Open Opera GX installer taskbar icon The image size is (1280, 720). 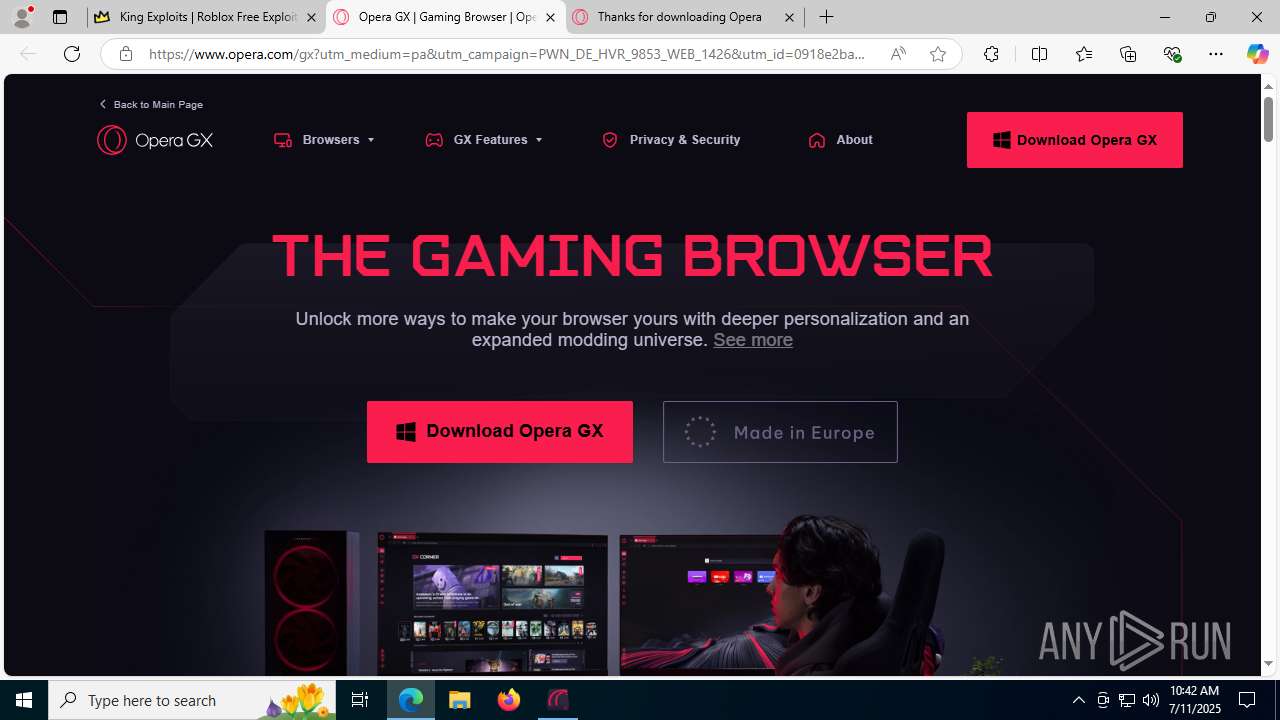point(557,700)
